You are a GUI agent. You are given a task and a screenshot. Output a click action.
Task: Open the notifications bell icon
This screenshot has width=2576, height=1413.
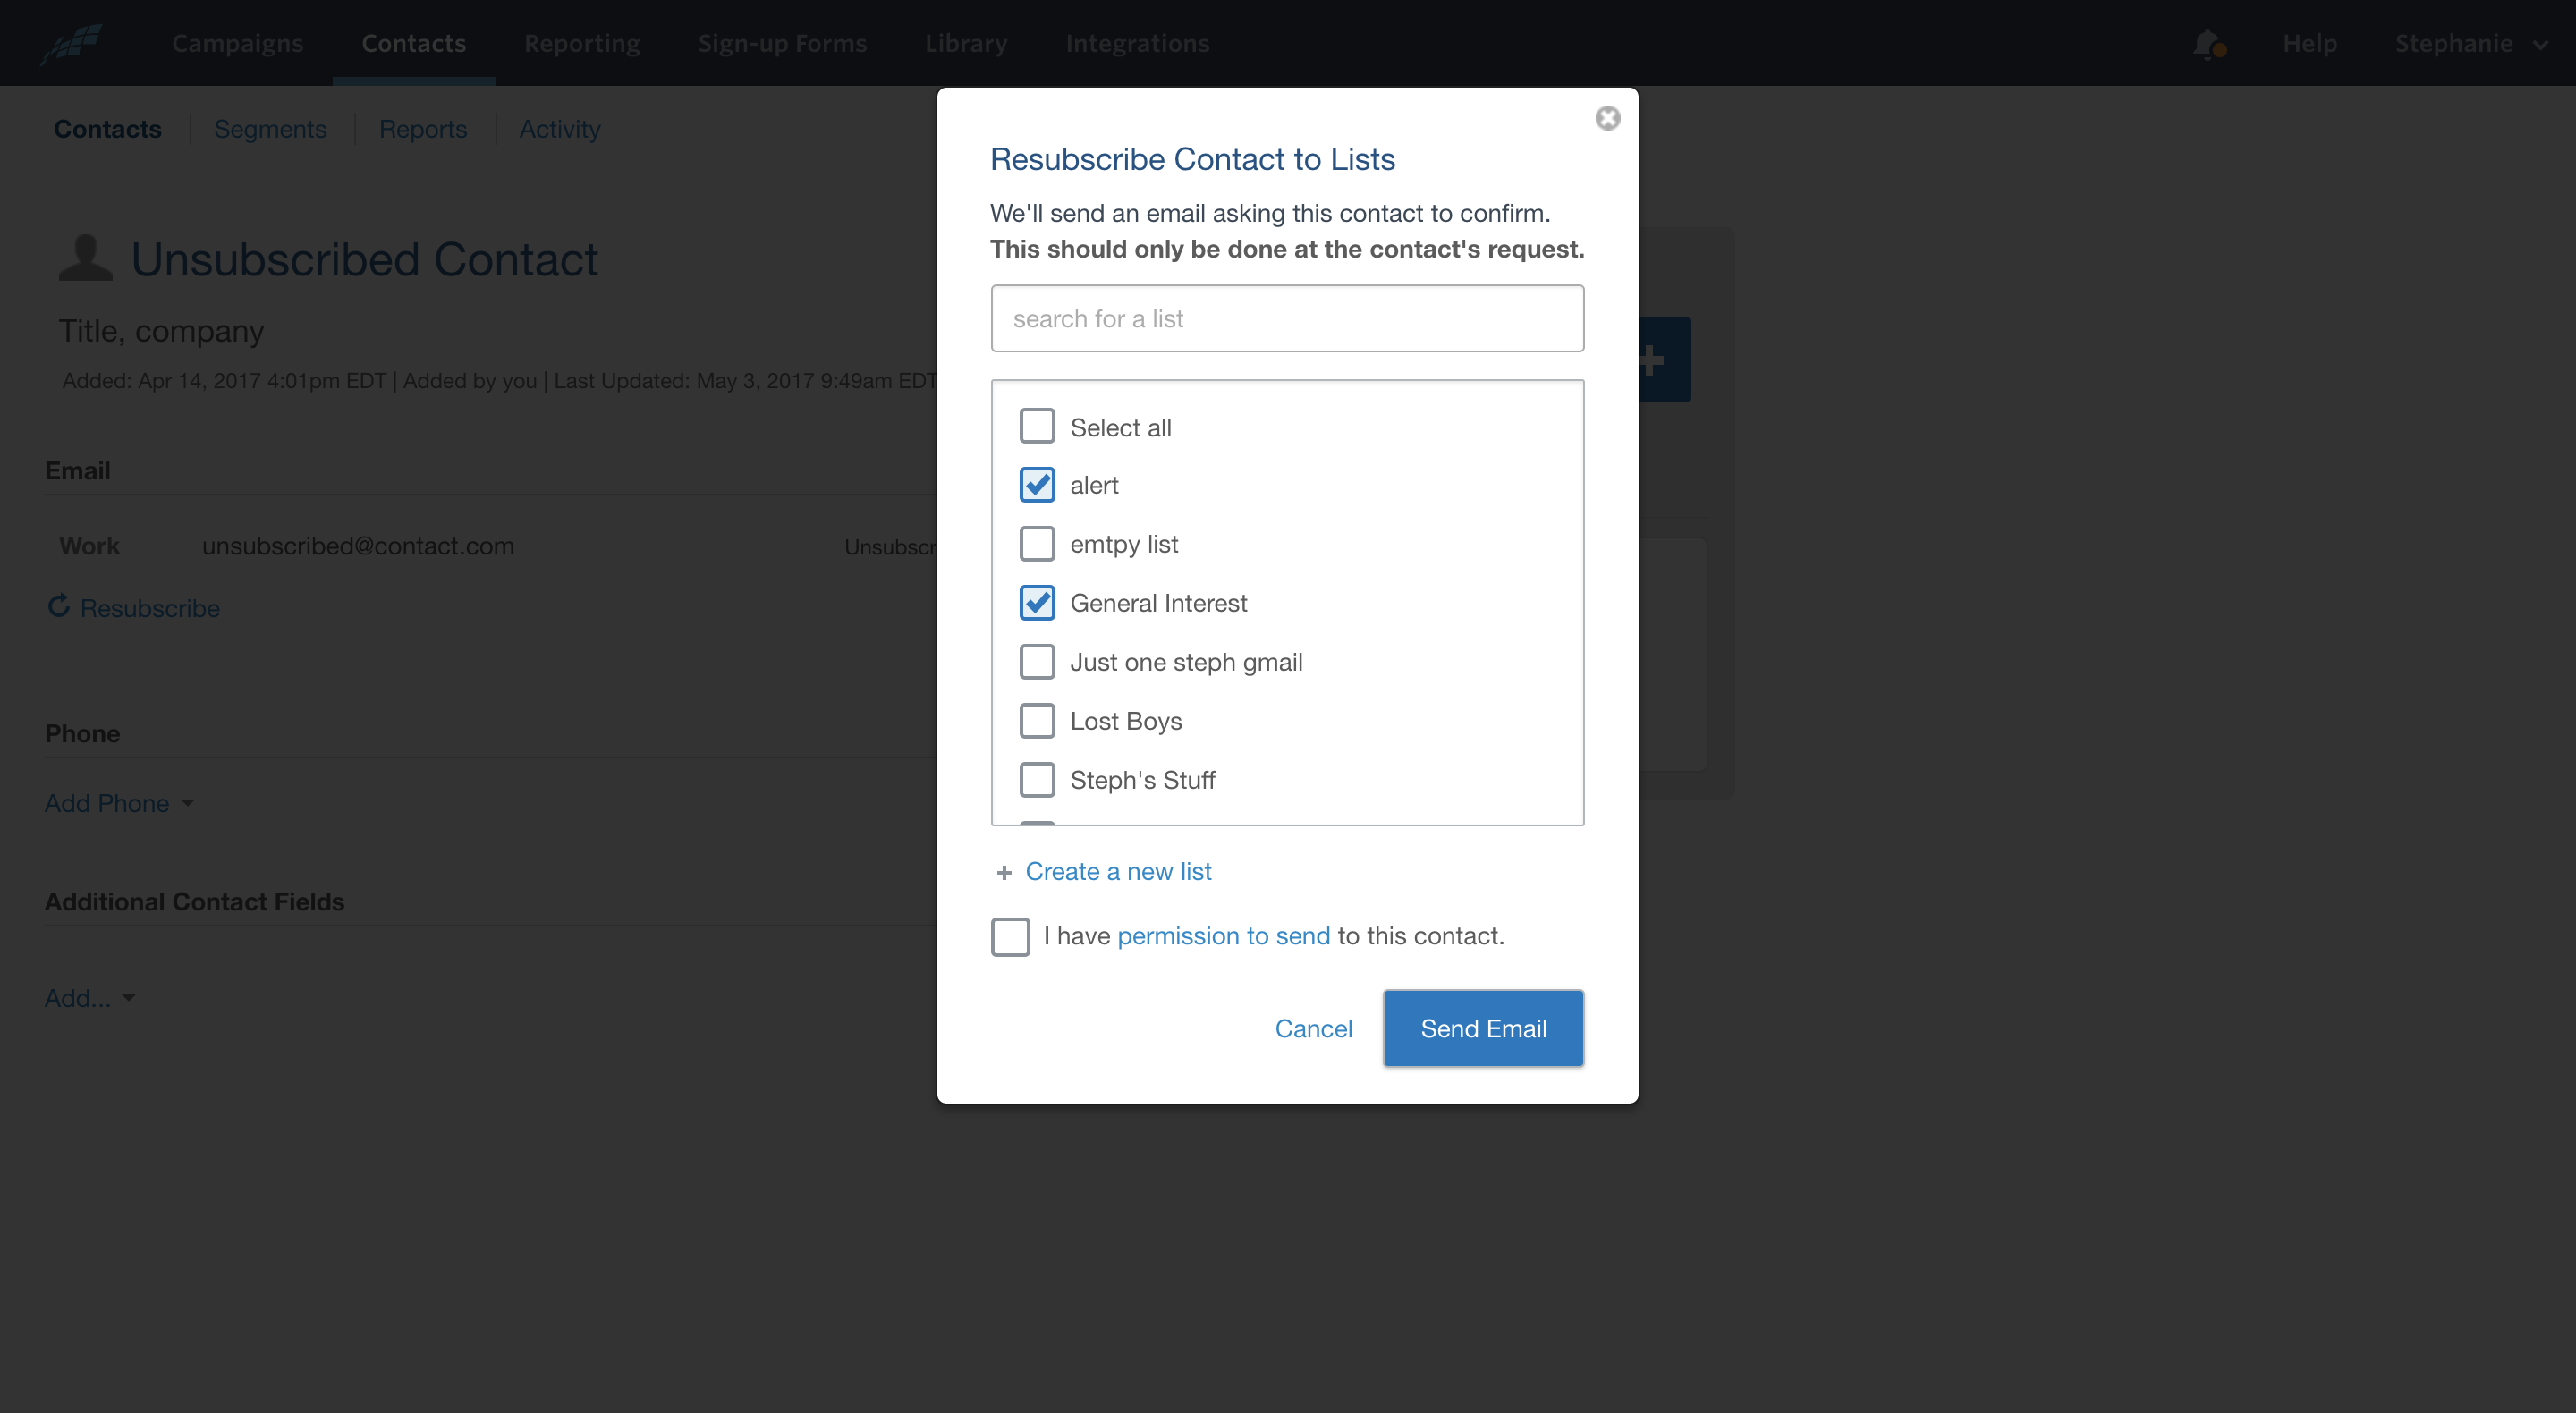coord(2208,44)
